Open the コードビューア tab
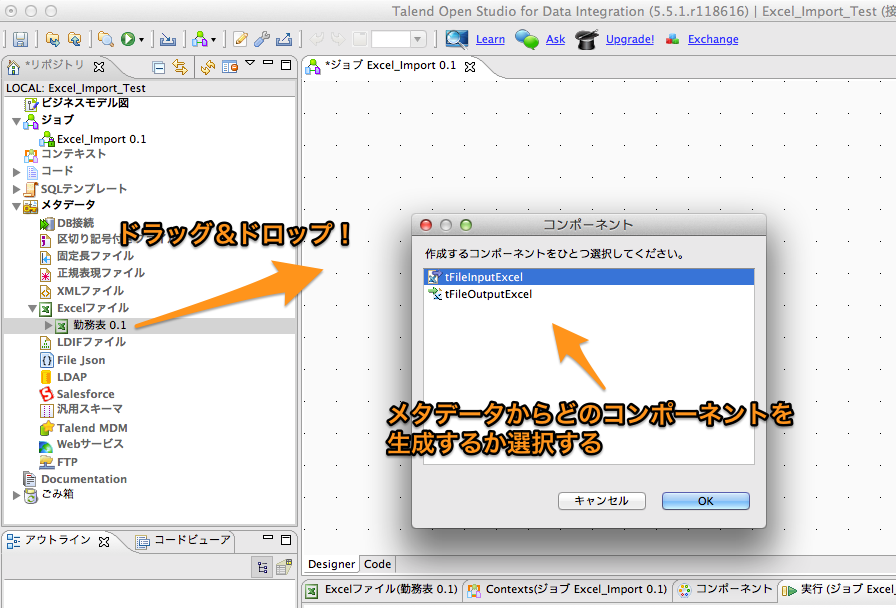This screenshot has width=896, height=608. [184, 540]
